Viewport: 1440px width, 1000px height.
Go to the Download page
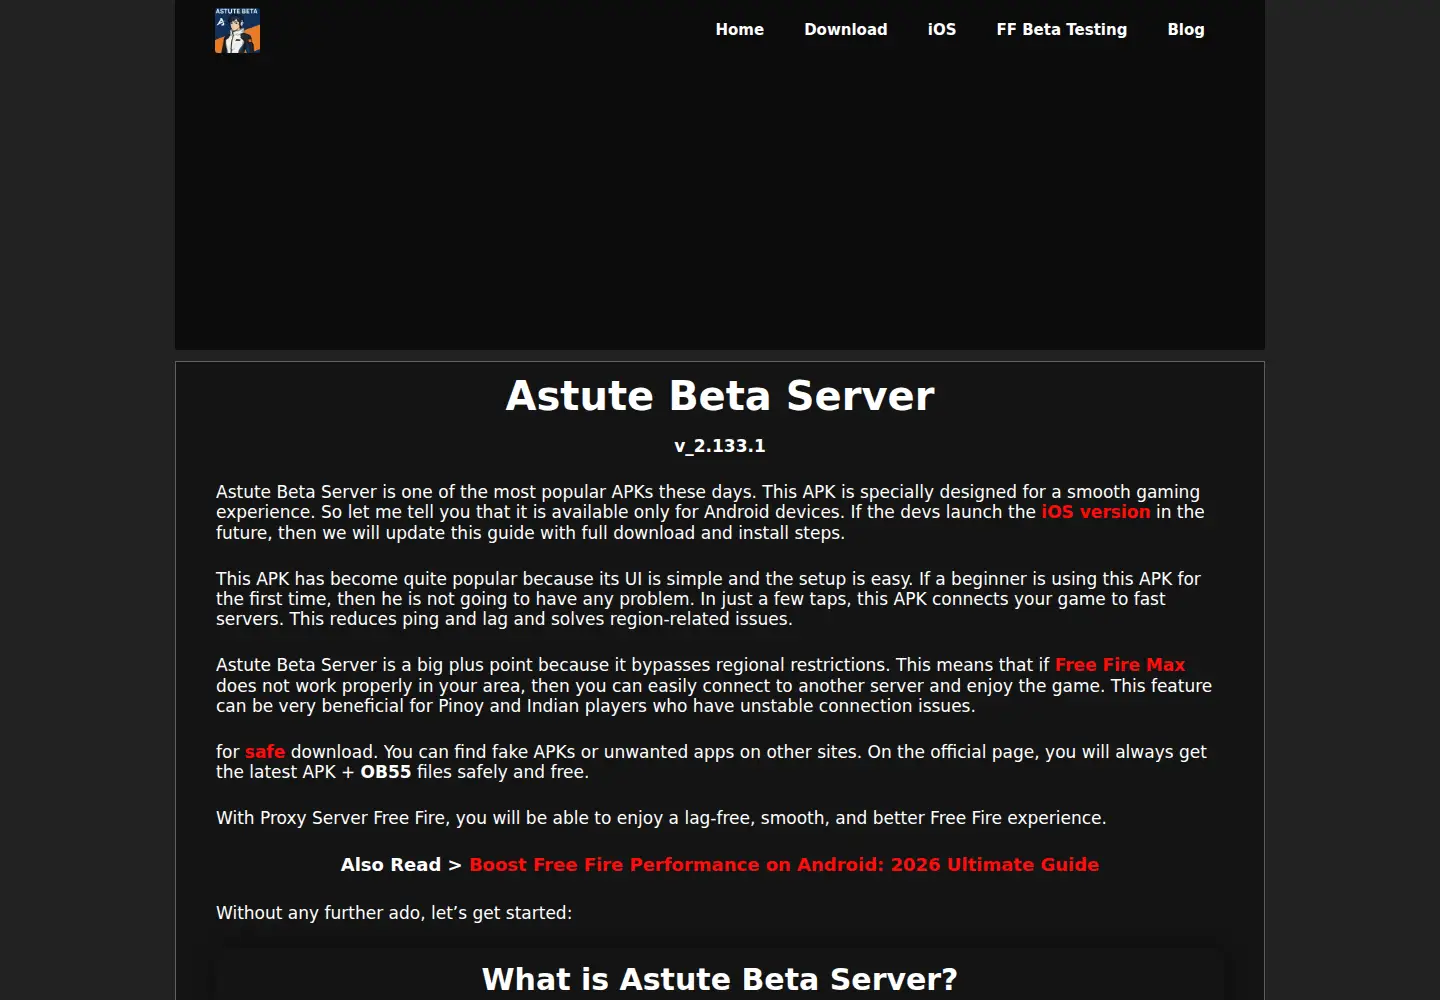tap(845, 30)
